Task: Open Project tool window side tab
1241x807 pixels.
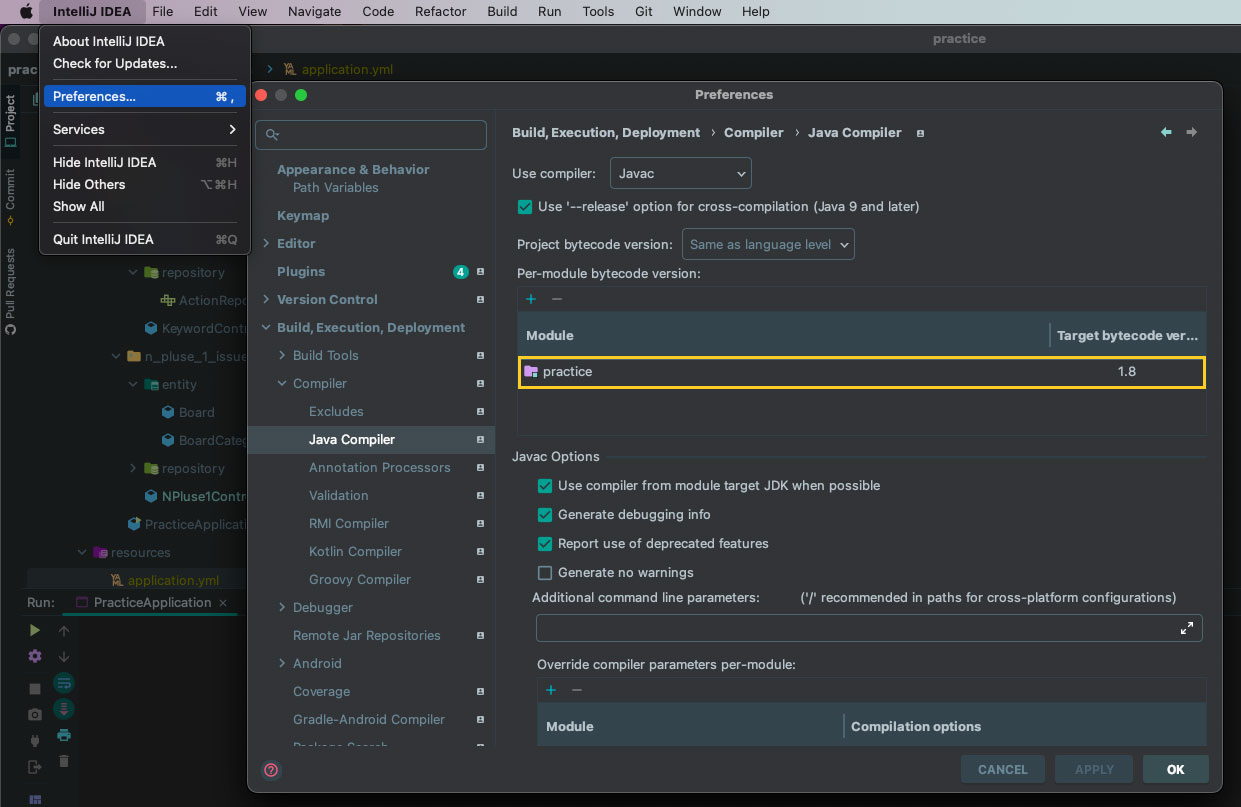Action: click(x=10, y=122)
